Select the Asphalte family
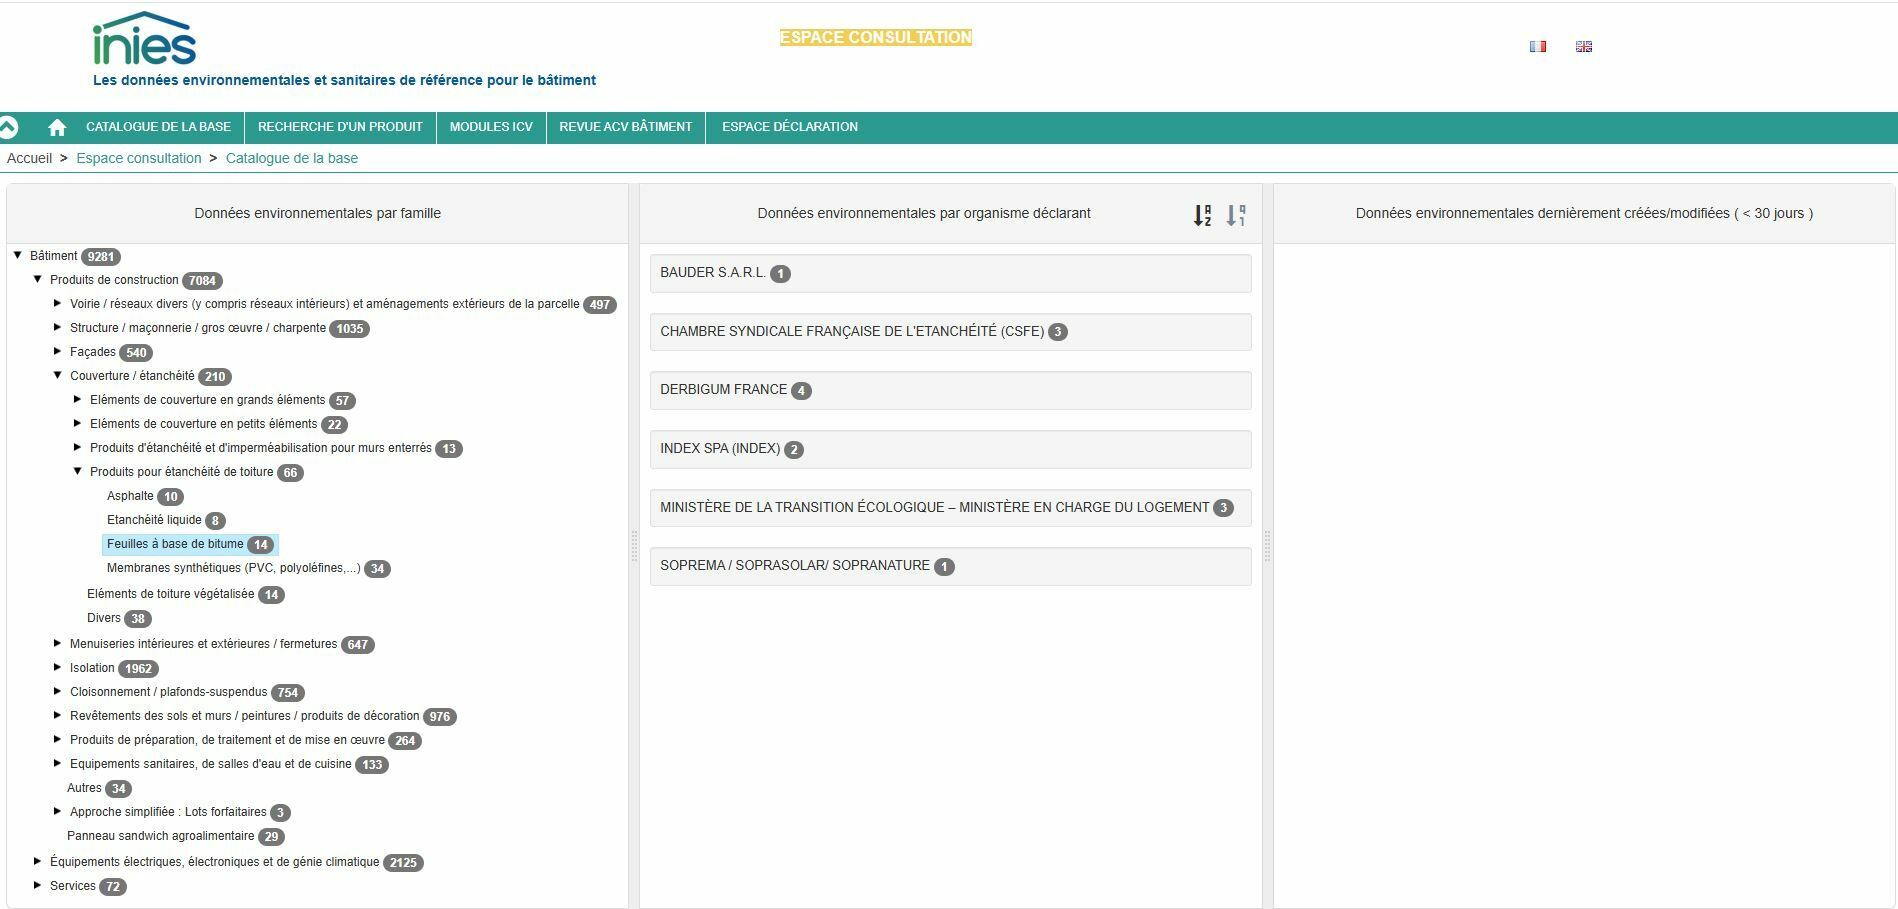 pos(130,496)
